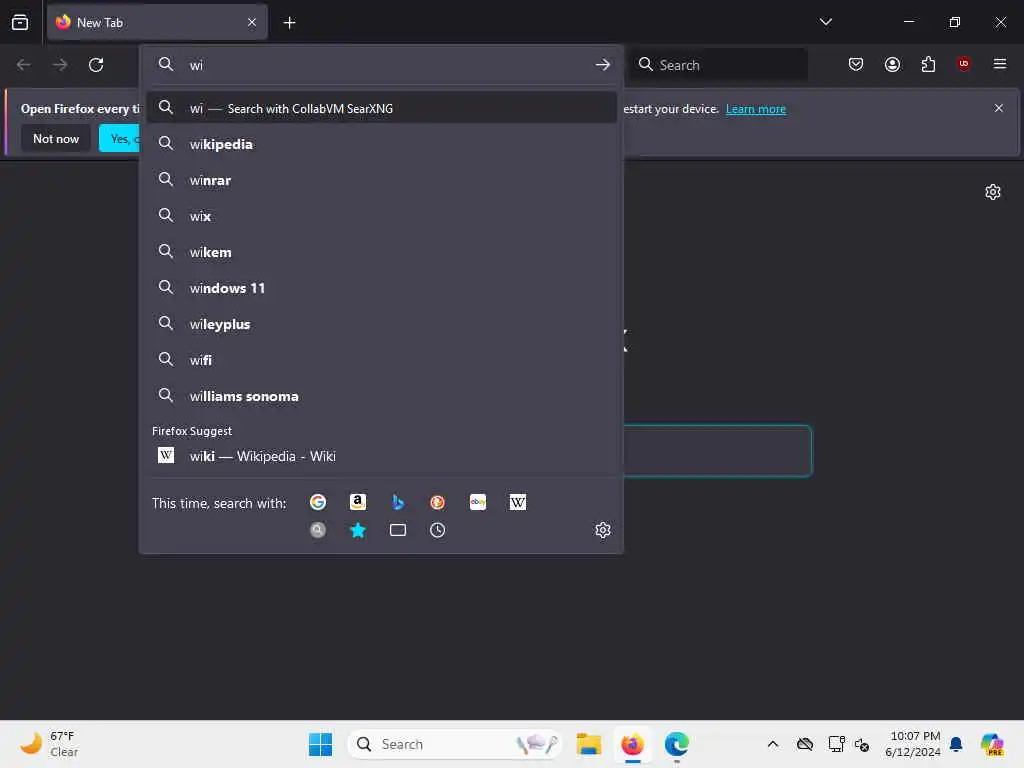Close the New Tab tab
Viewport: 1024px width, 768px height.
pos(252,22)
